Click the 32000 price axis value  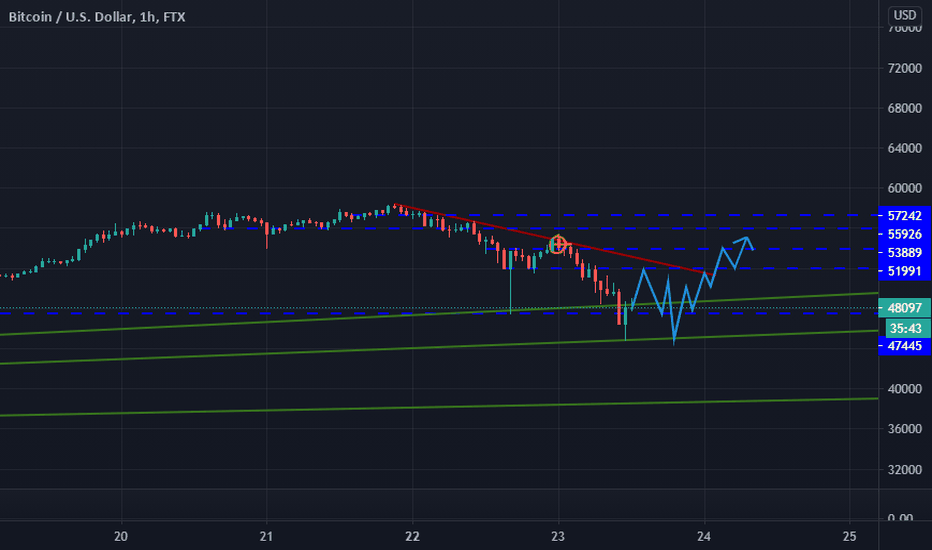pos(904,470)
